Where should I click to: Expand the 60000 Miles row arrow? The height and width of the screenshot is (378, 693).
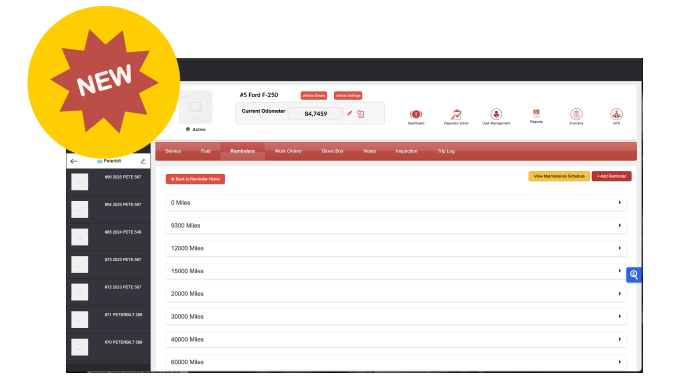pos(620,362)
